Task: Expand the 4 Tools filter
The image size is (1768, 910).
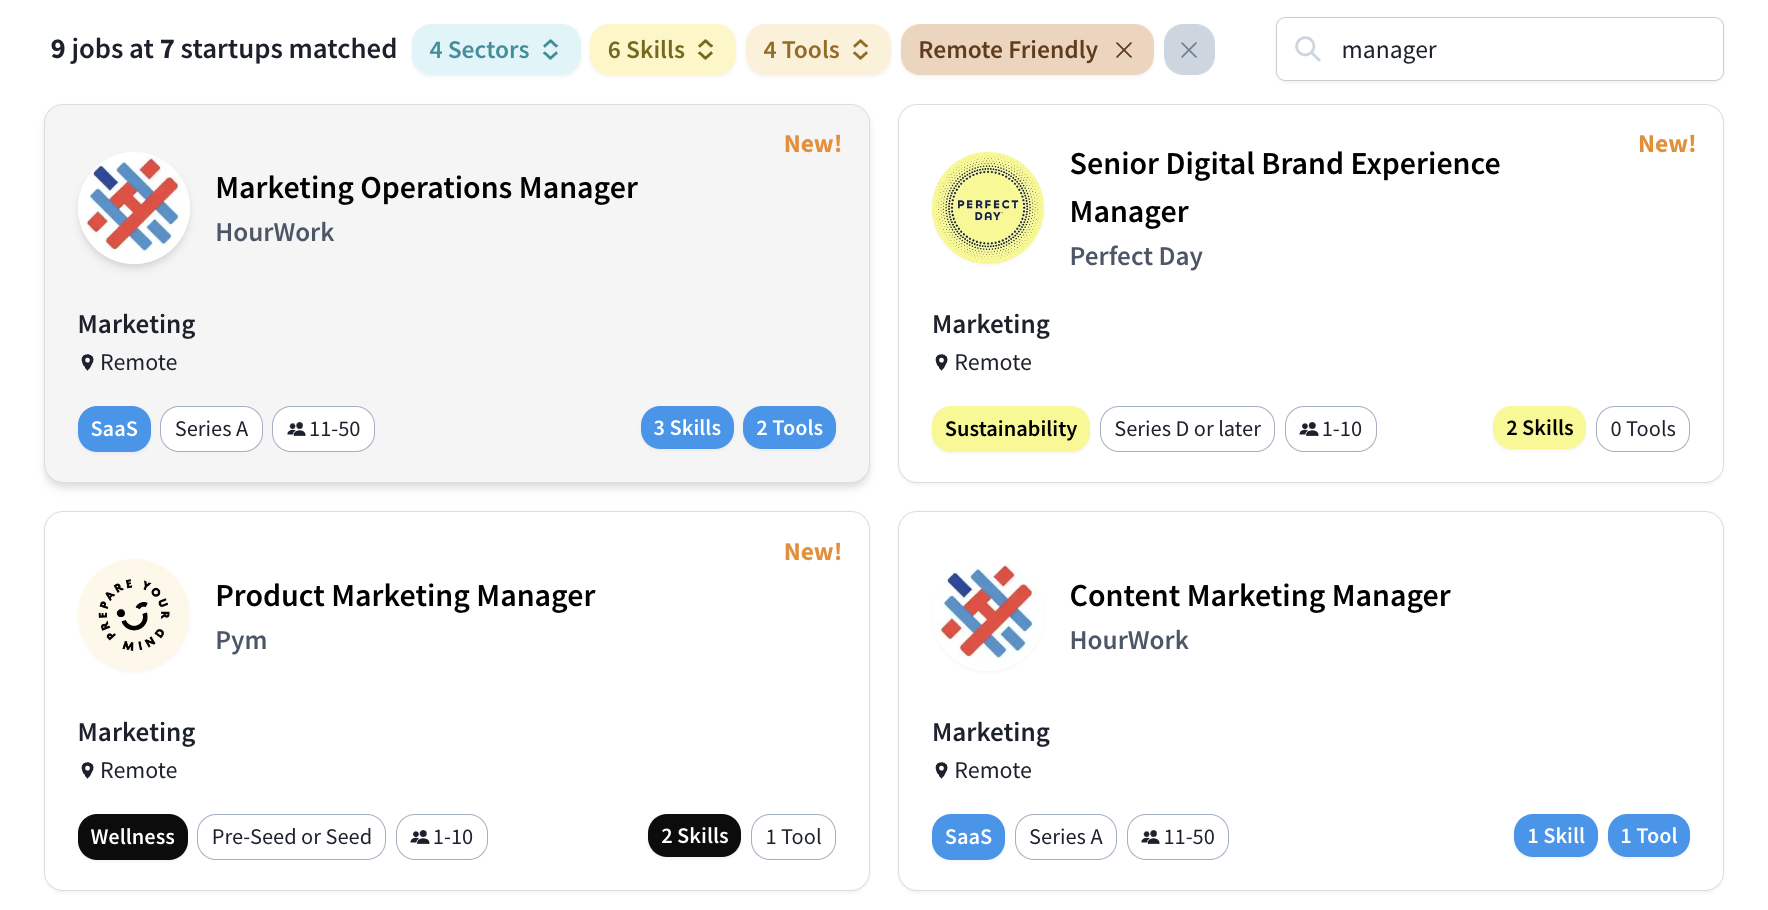Action: [817, 49]
